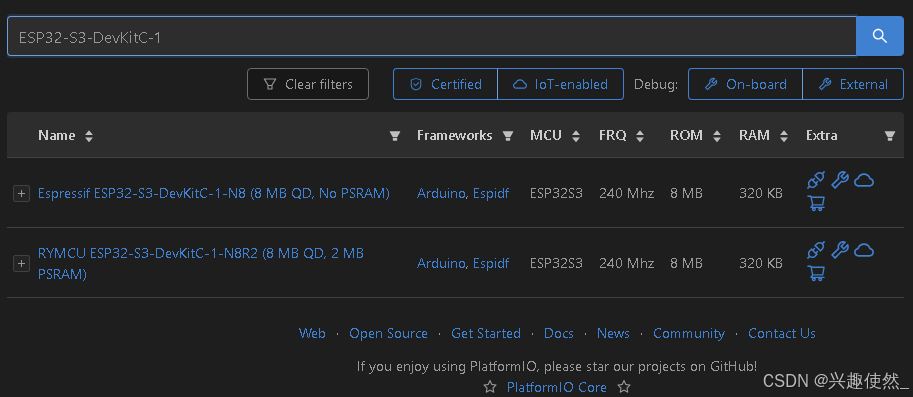
Task: Enable the On-board debug filter
Action: point(745,84)
